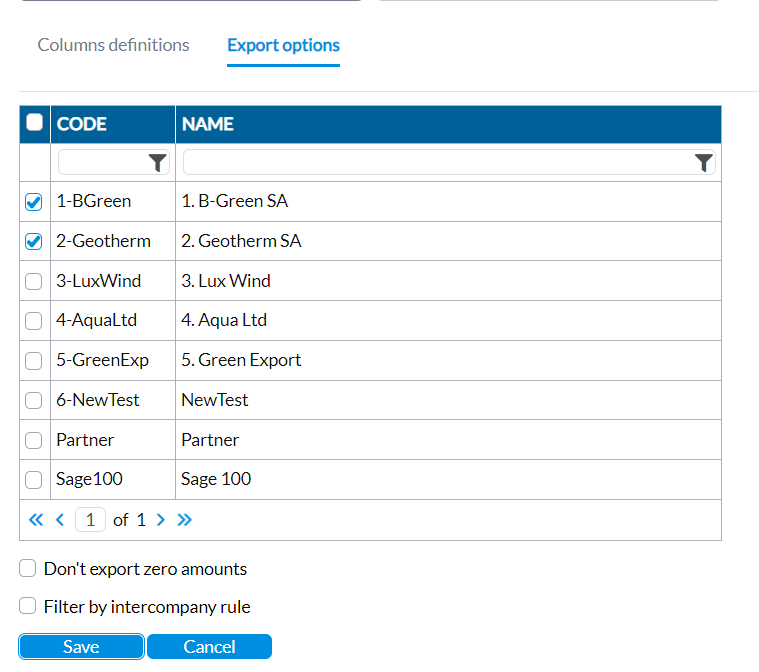Uncheck the 2-Geotherm row checkbox
759x672 pixels.
[x=33, y=241]
